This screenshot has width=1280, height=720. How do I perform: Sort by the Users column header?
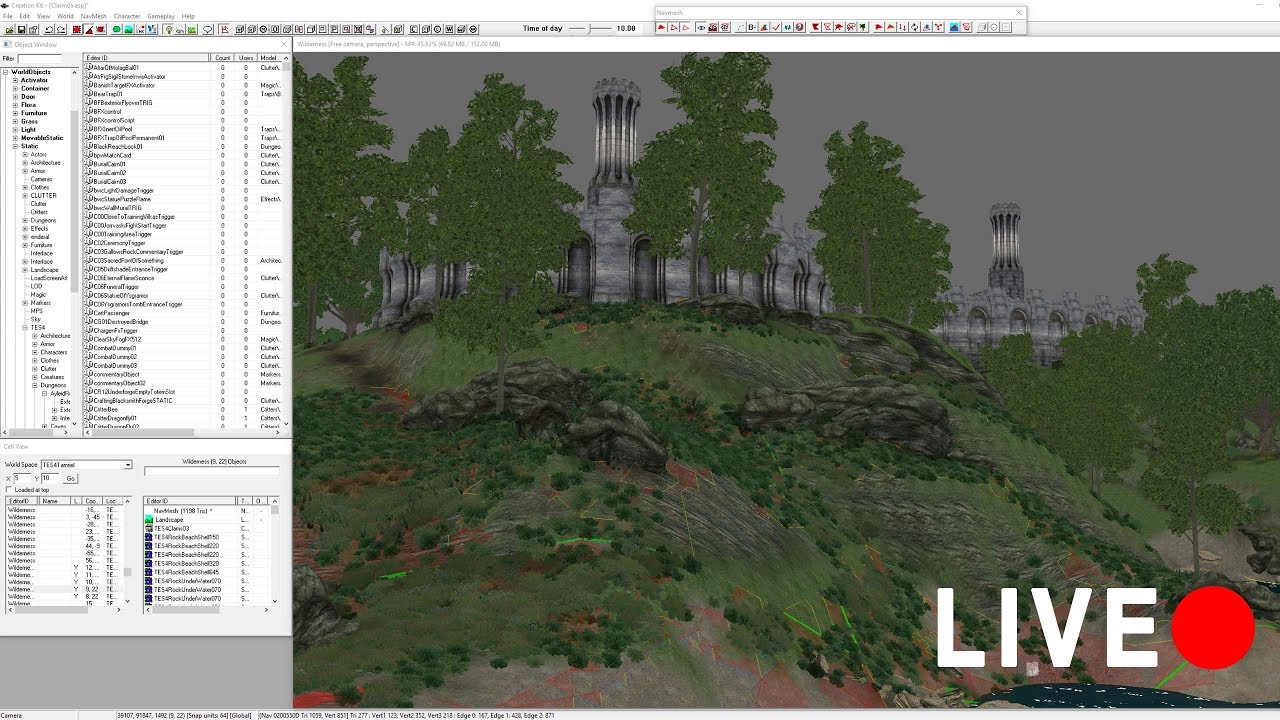pyautogui.click(x=246, y=58)
